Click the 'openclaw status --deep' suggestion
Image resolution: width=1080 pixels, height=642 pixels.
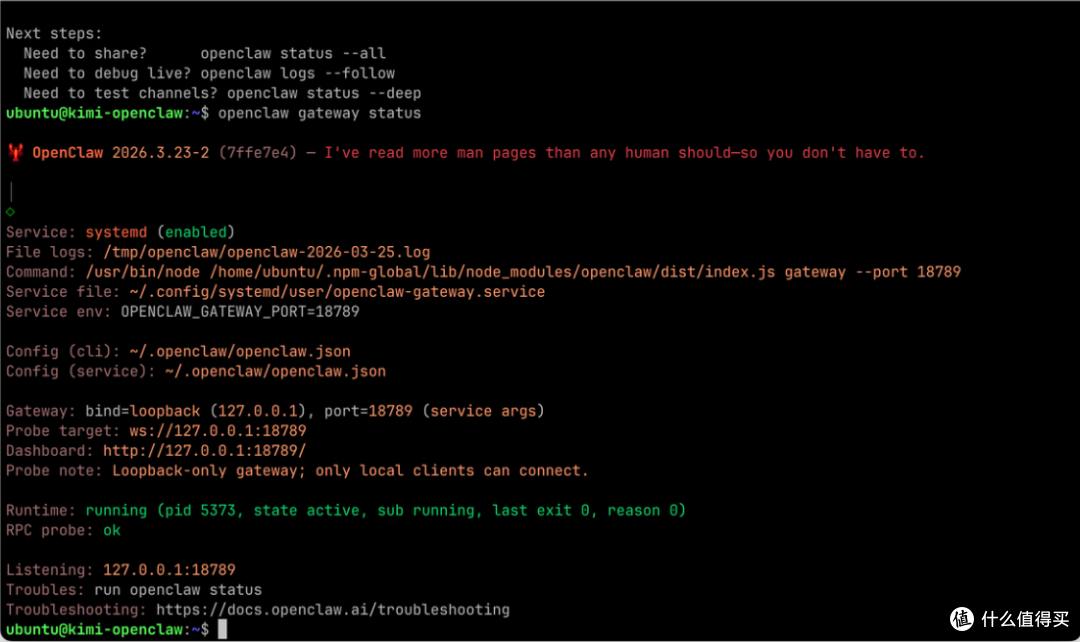(324, 93)
